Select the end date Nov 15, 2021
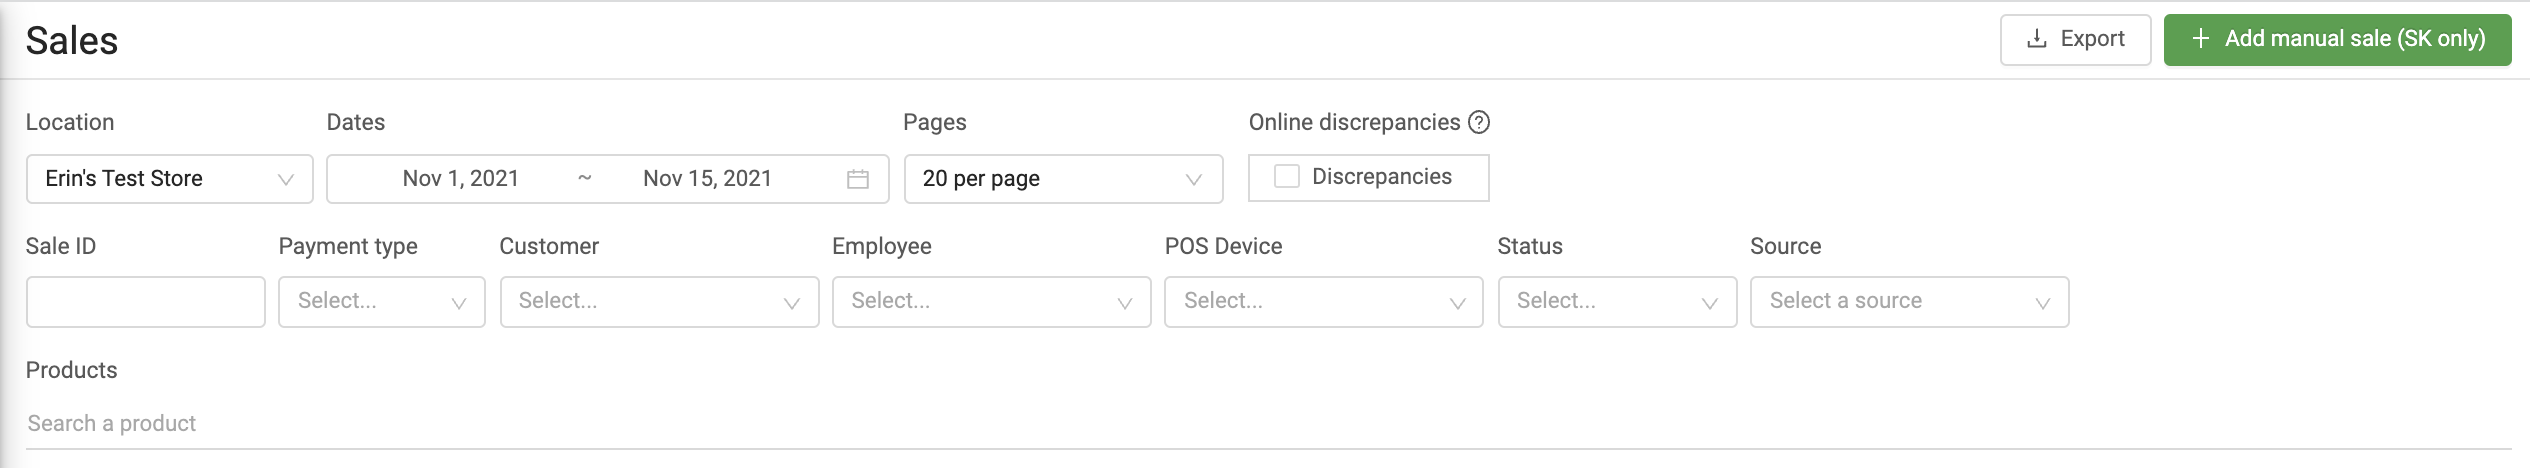This screenshot has height=468, width=2530. point(707,179)
